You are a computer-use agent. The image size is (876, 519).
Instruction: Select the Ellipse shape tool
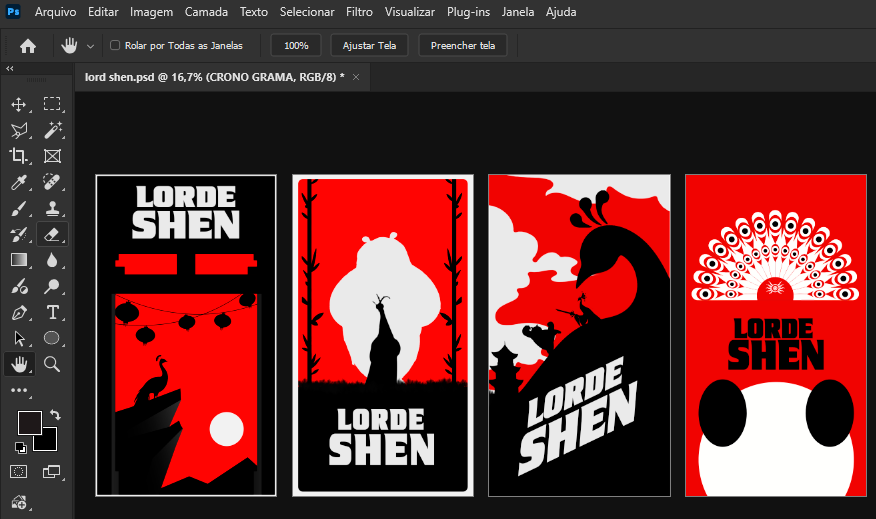pyautogui.click(x=52, y=339)
